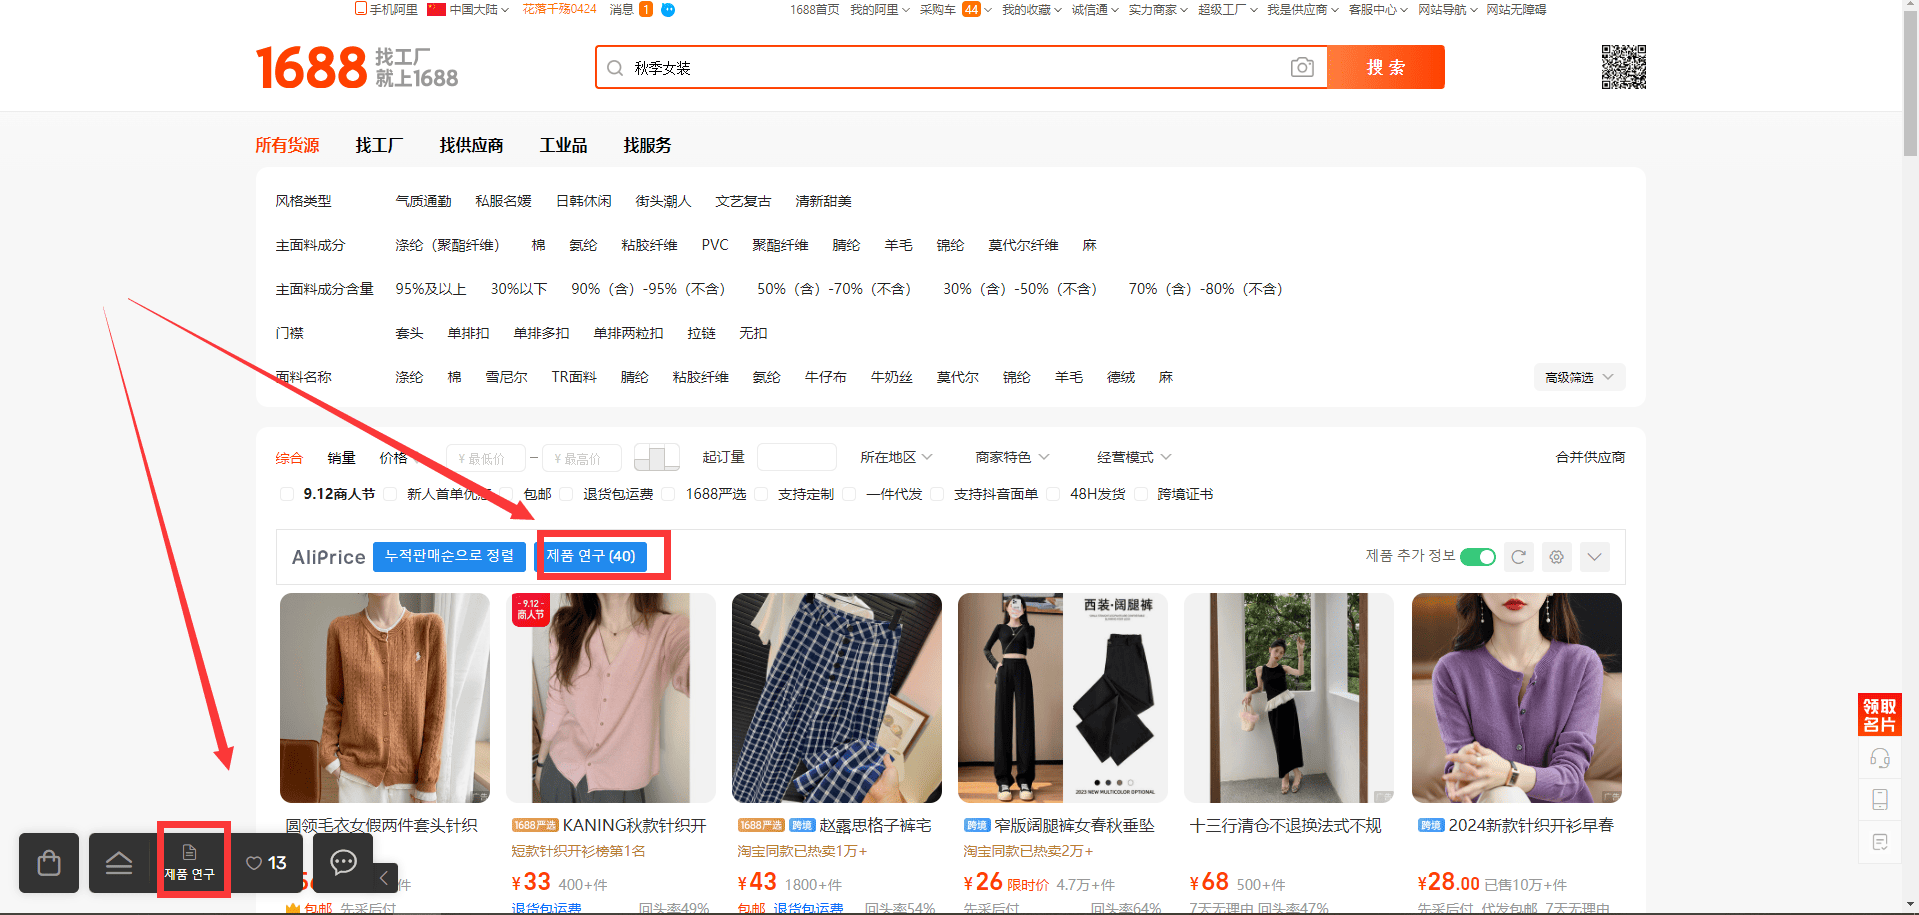The height and width of the screenshot is (915, 1919).
Task: Open the favorites heart with 13 items
Action: coord(266,863)
